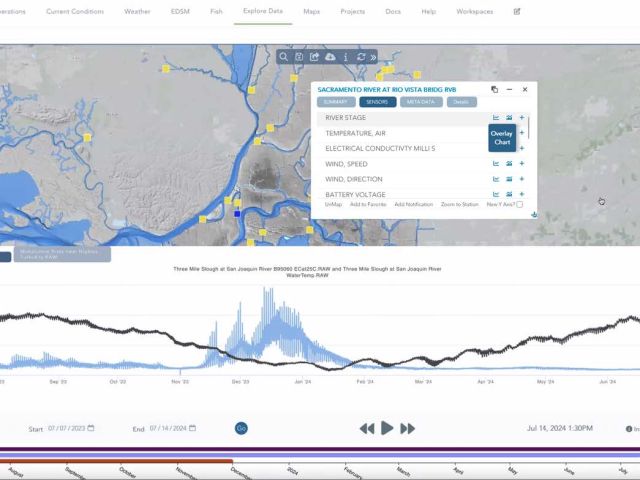Open chart for River Stage sensor
The height and width of the screenshot is (480, 640).
496,118
